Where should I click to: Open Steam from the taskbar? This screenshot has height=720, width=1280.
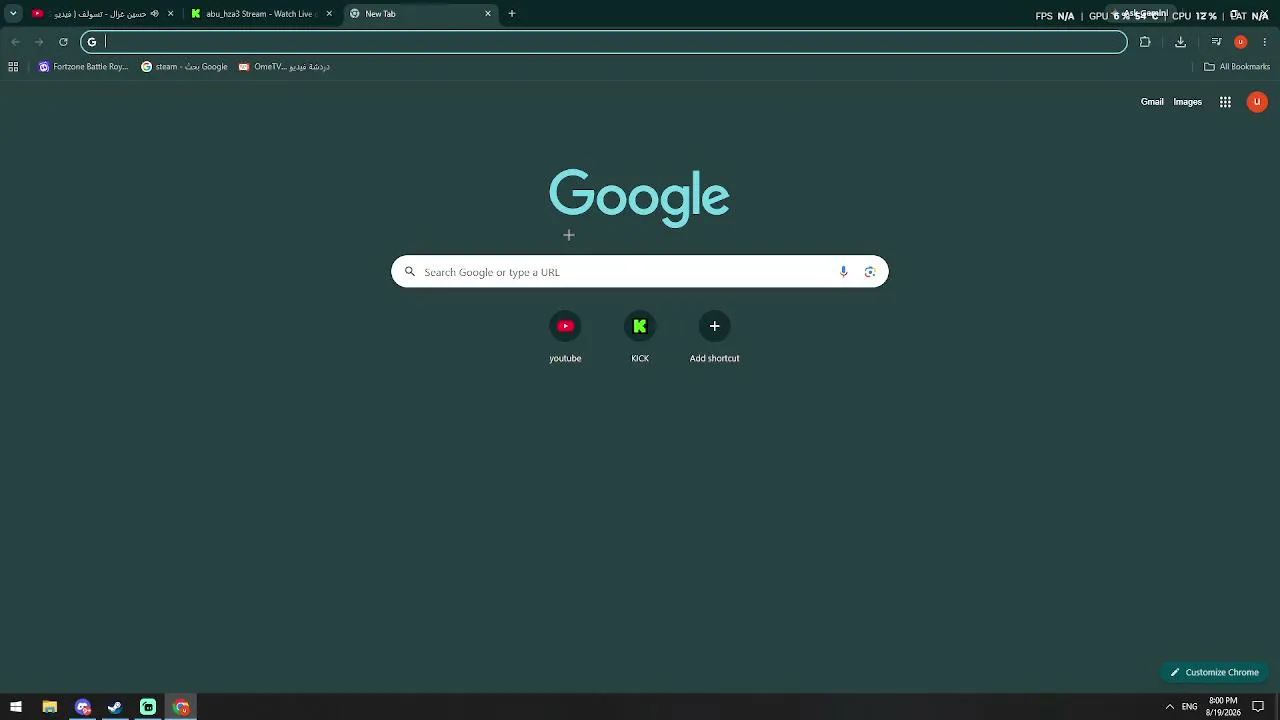click(115, 707)
